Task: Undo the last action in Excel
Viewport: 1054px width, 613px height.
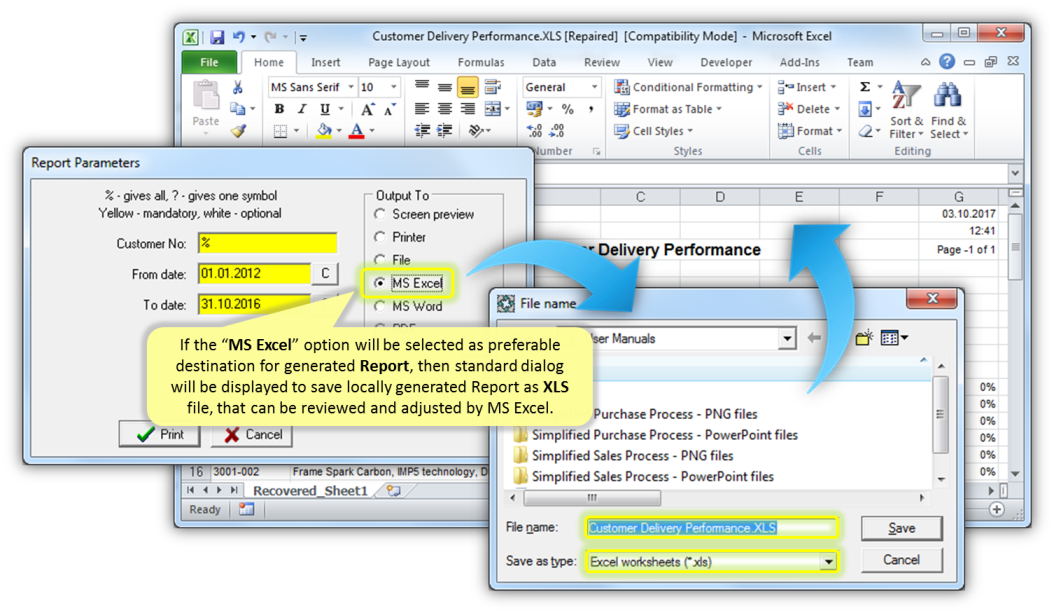Action: (x=239, y=37)
